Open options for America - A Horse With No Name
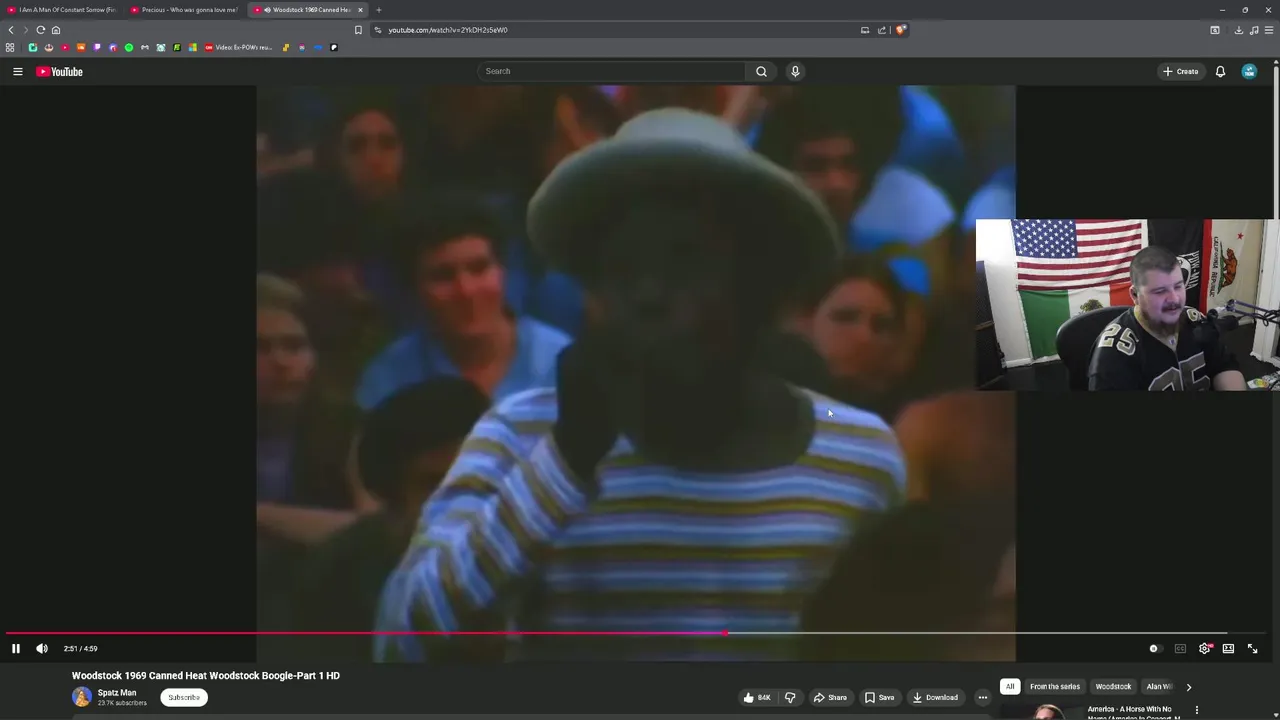1280x720 pixels. coord(1197,710)
